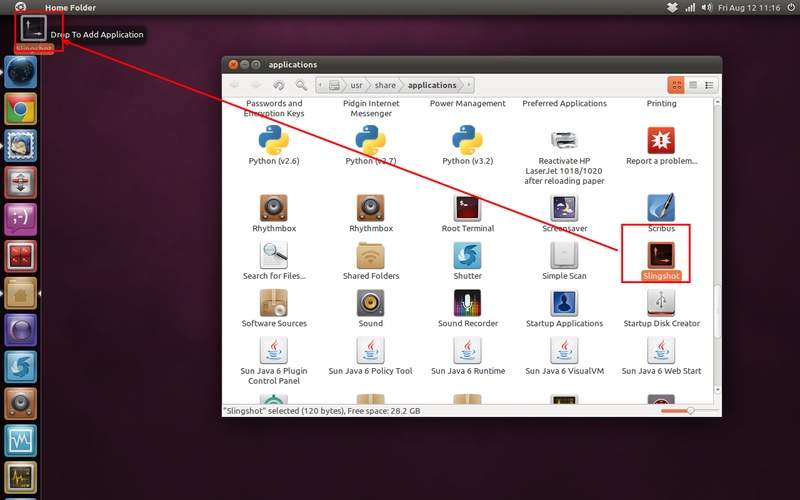Open the sound volume indicator menu
Image resolution: width=800 pixels, height=500 pixels.
click(x=707, y=8)
